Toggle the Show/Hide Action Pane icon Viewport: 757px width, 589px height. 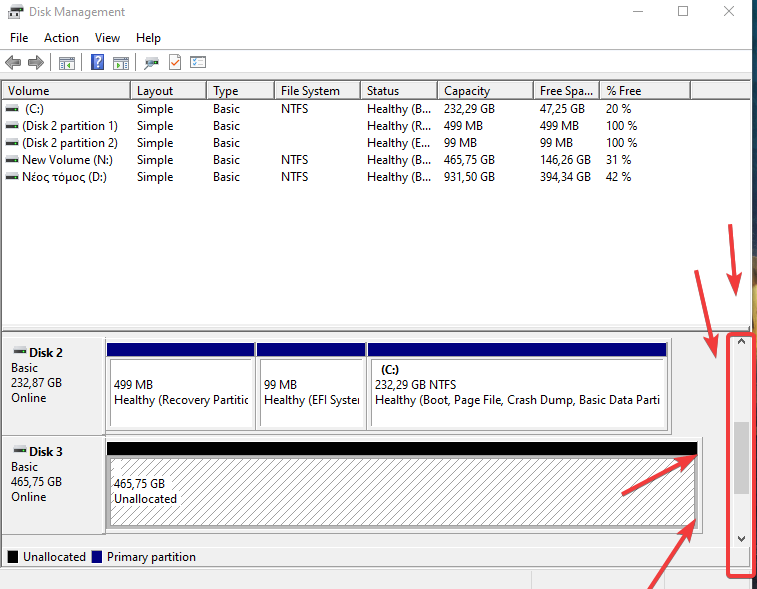[121, 63]
